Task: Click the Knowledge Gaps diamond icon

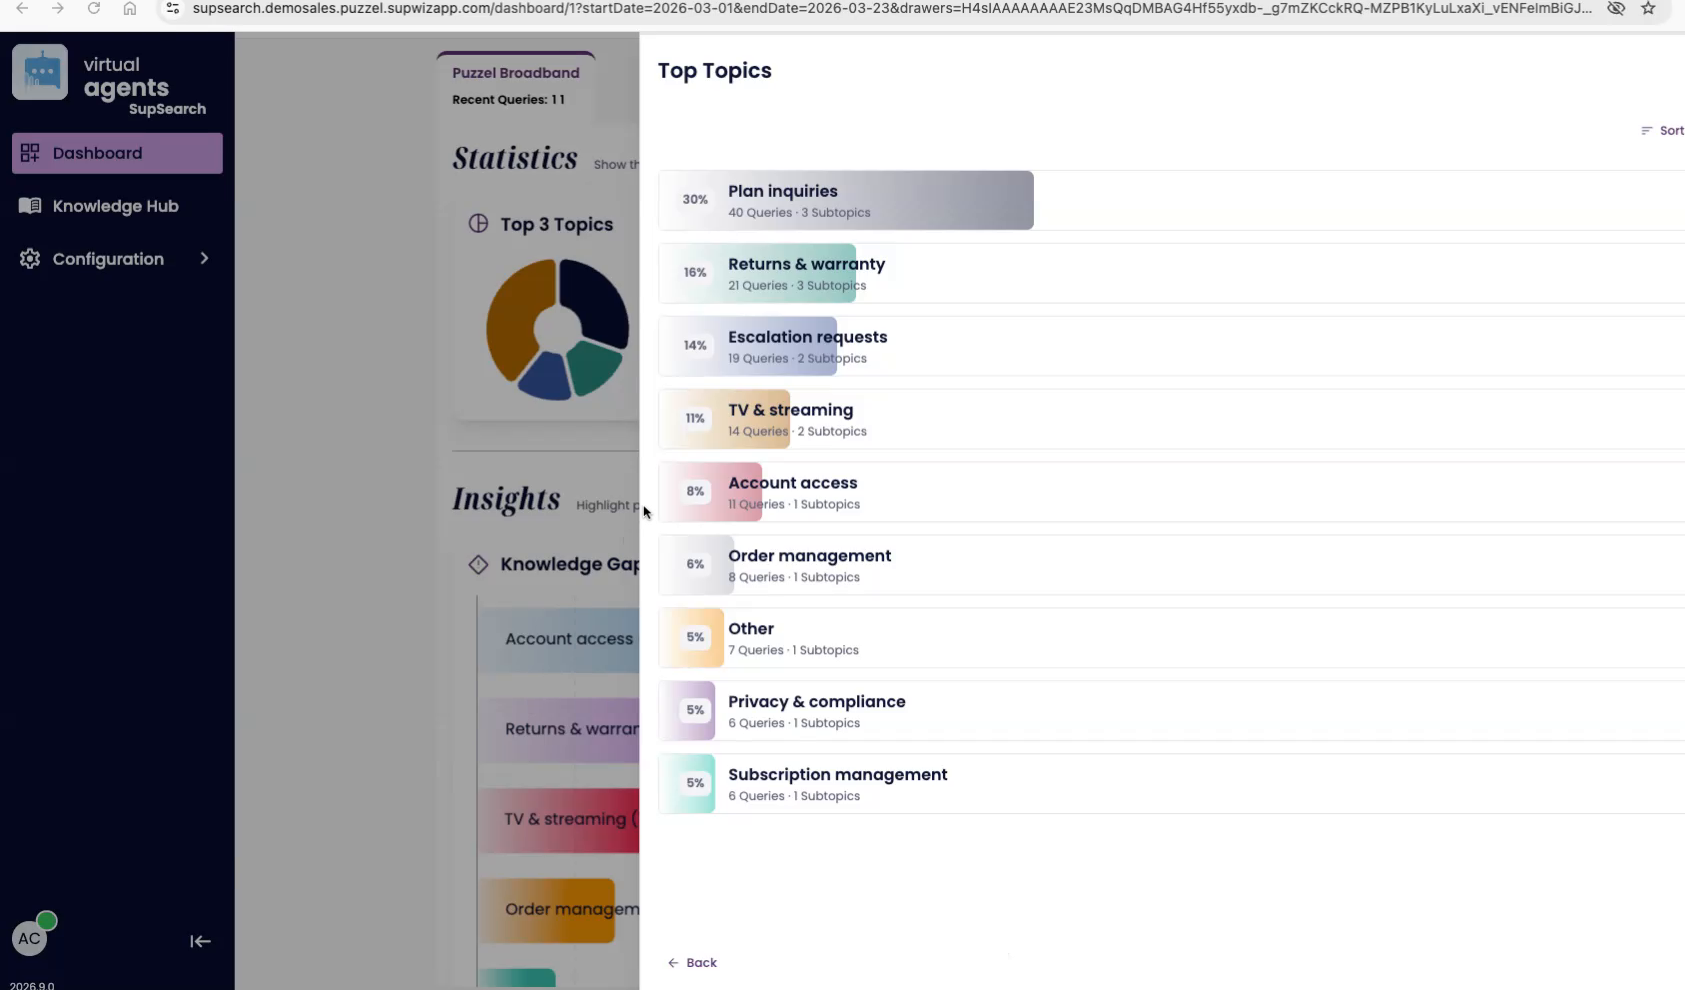Action: coord(478,564)
